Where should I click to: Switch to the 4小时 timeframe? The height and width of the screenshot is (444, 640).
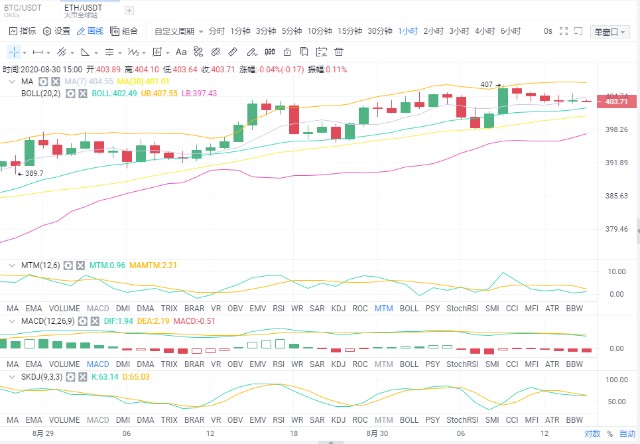click(x=484, y=31)
